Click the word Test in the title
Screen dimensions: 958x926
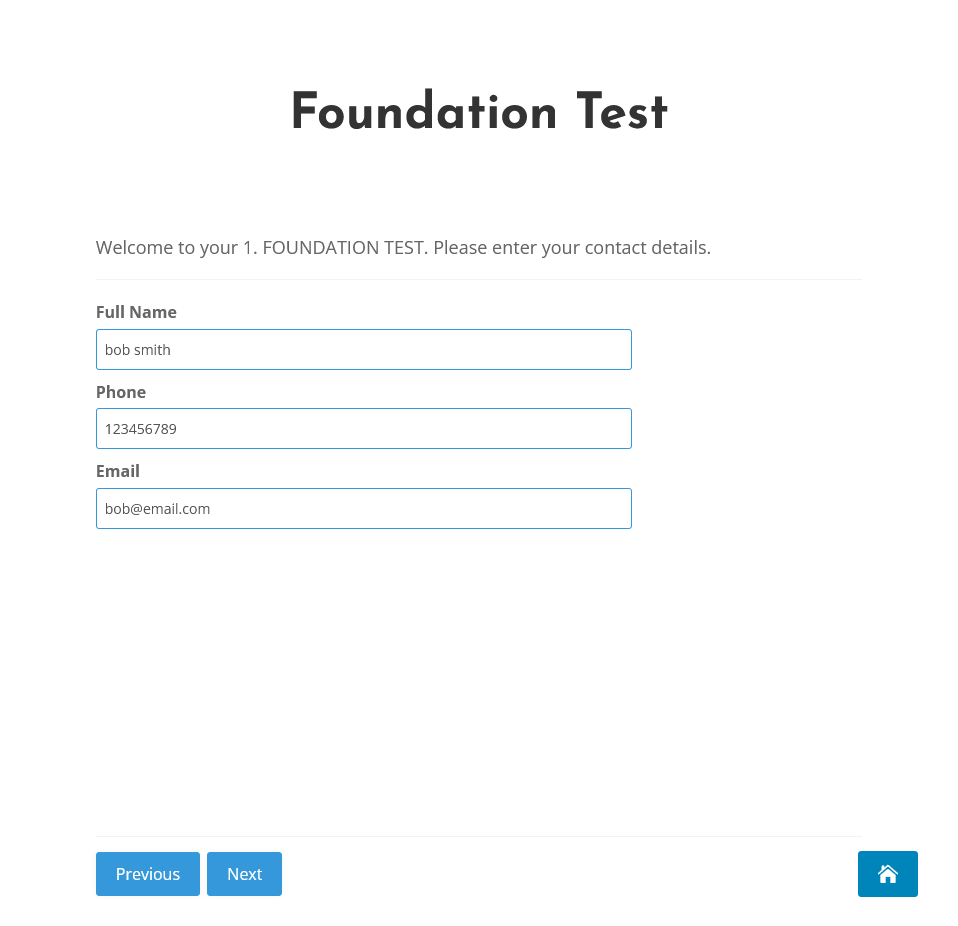(622, 111)
